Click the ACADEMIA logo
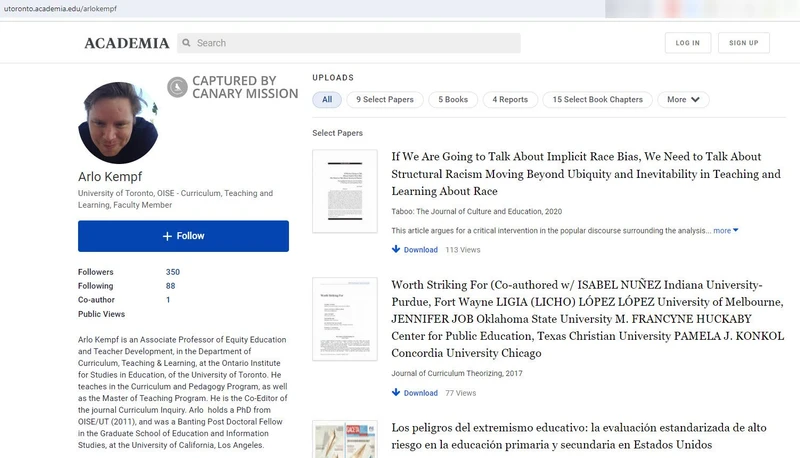The width and height of the screenshot is (800, 458). pos(127,43)
